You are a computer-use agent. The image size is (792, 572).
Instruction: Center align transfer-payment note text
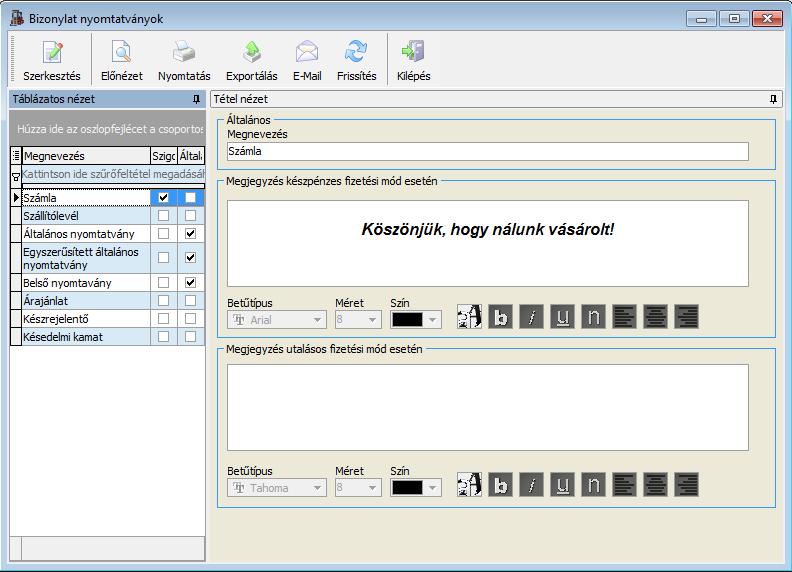point(656,485)
